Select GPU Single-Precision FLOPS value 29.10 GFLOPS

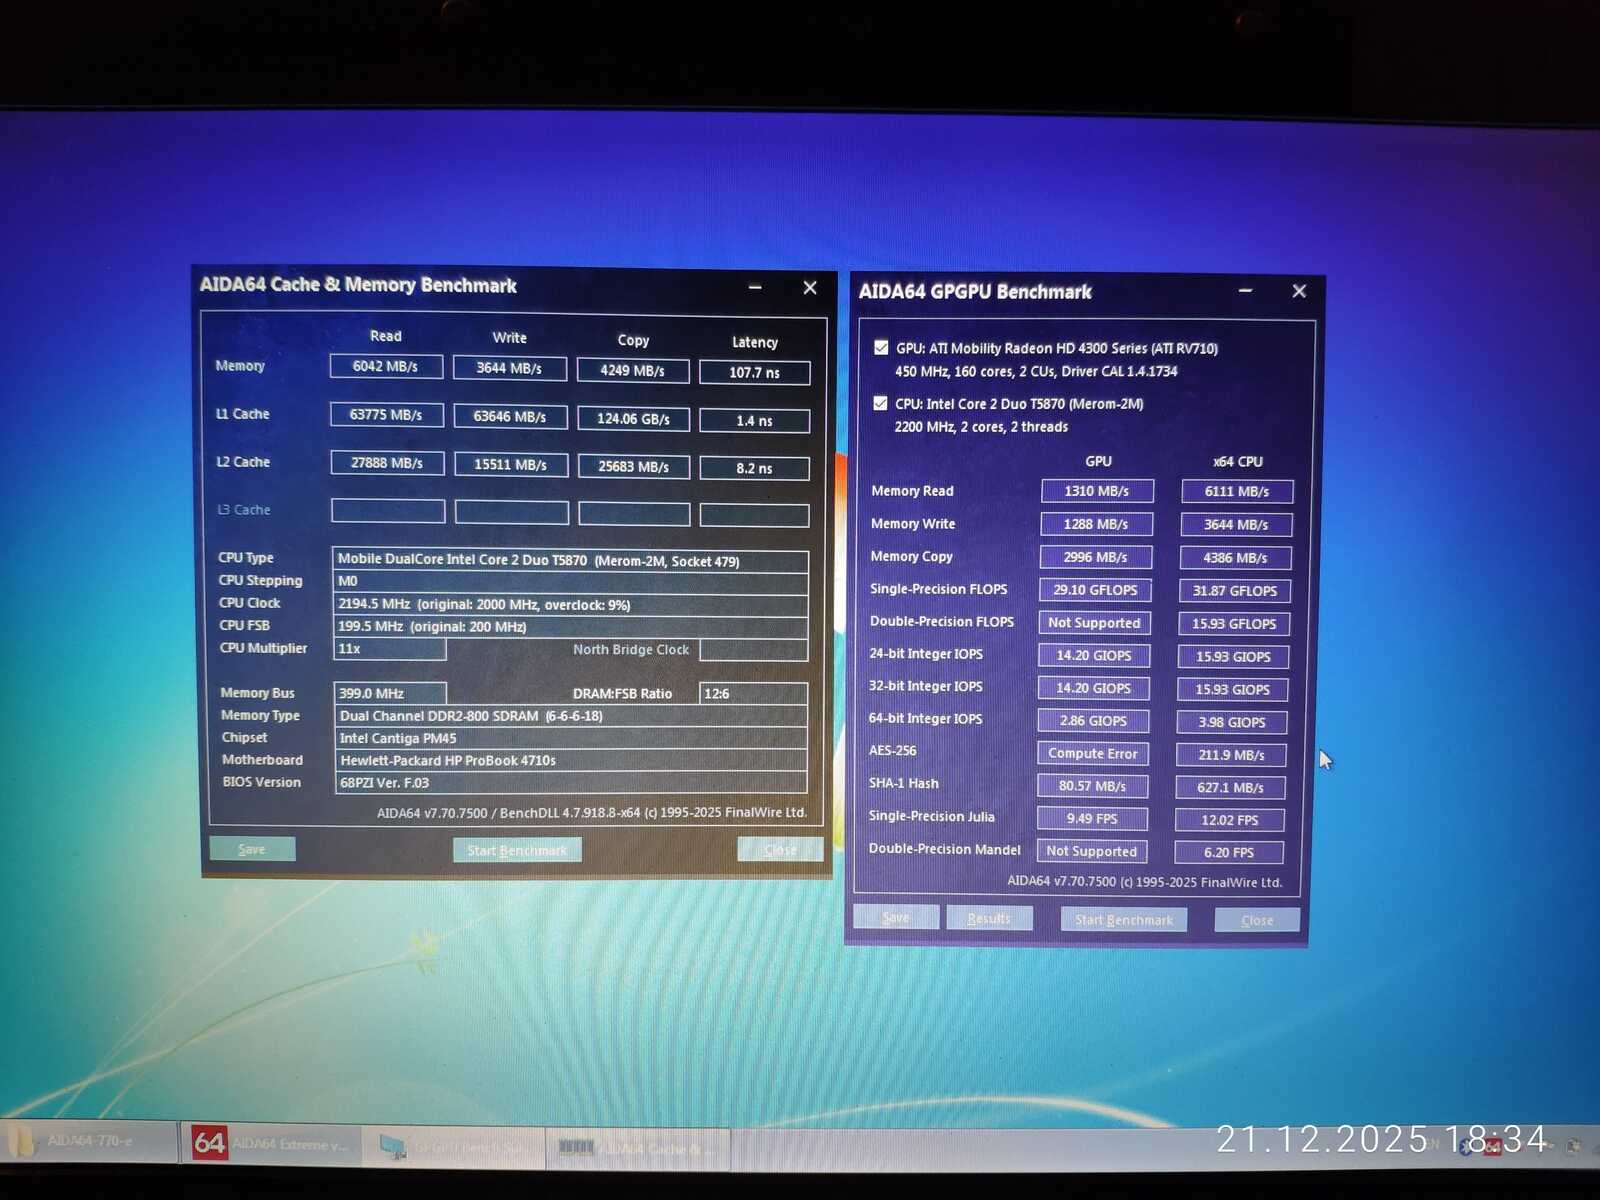1095,590
